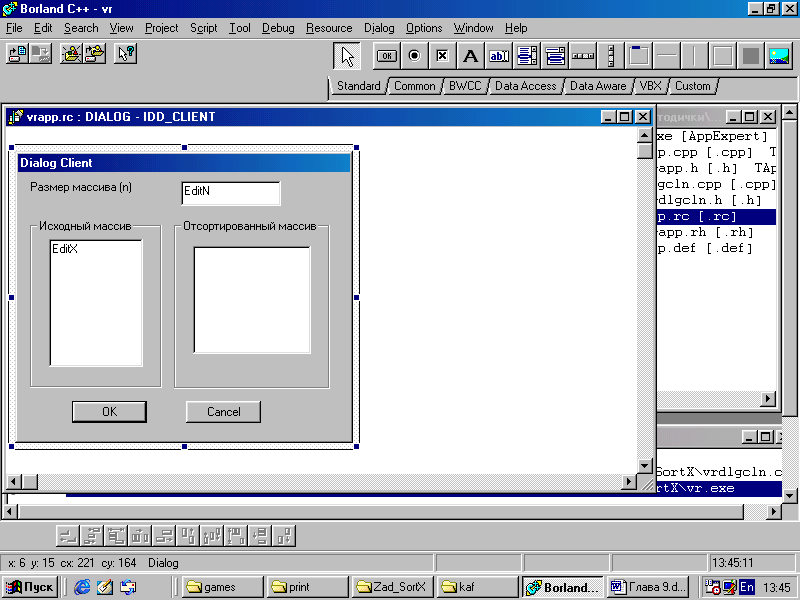
Task: Select the vertical scroll bar tool
Action: [611, 56]
